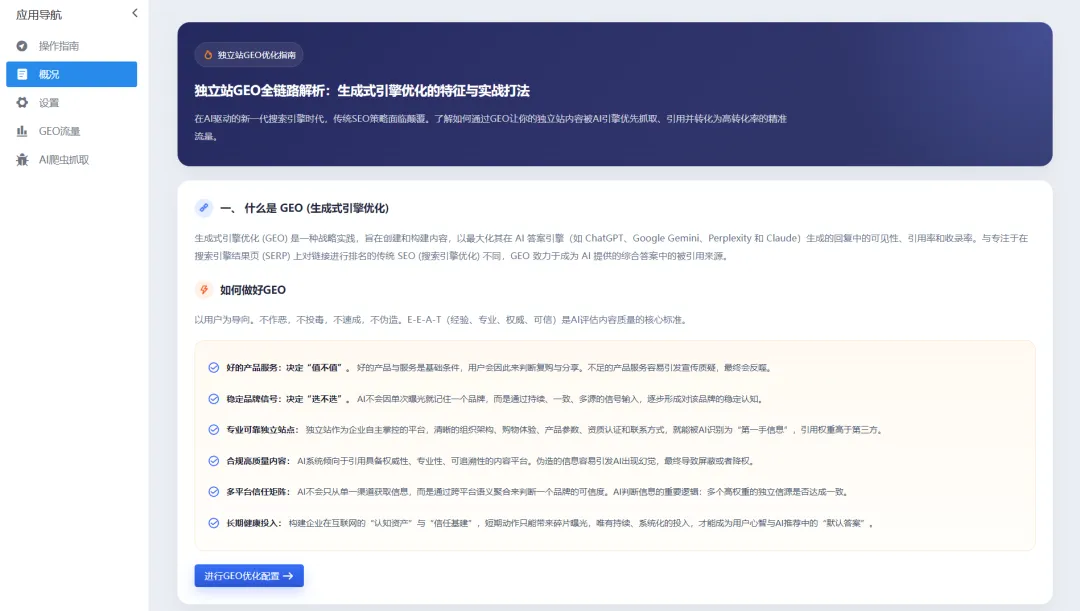Click the heading 一、什么是 GEO (生成式引擎优化)
The width and height of the screenshot is (1080, 611).
[304, 208]
